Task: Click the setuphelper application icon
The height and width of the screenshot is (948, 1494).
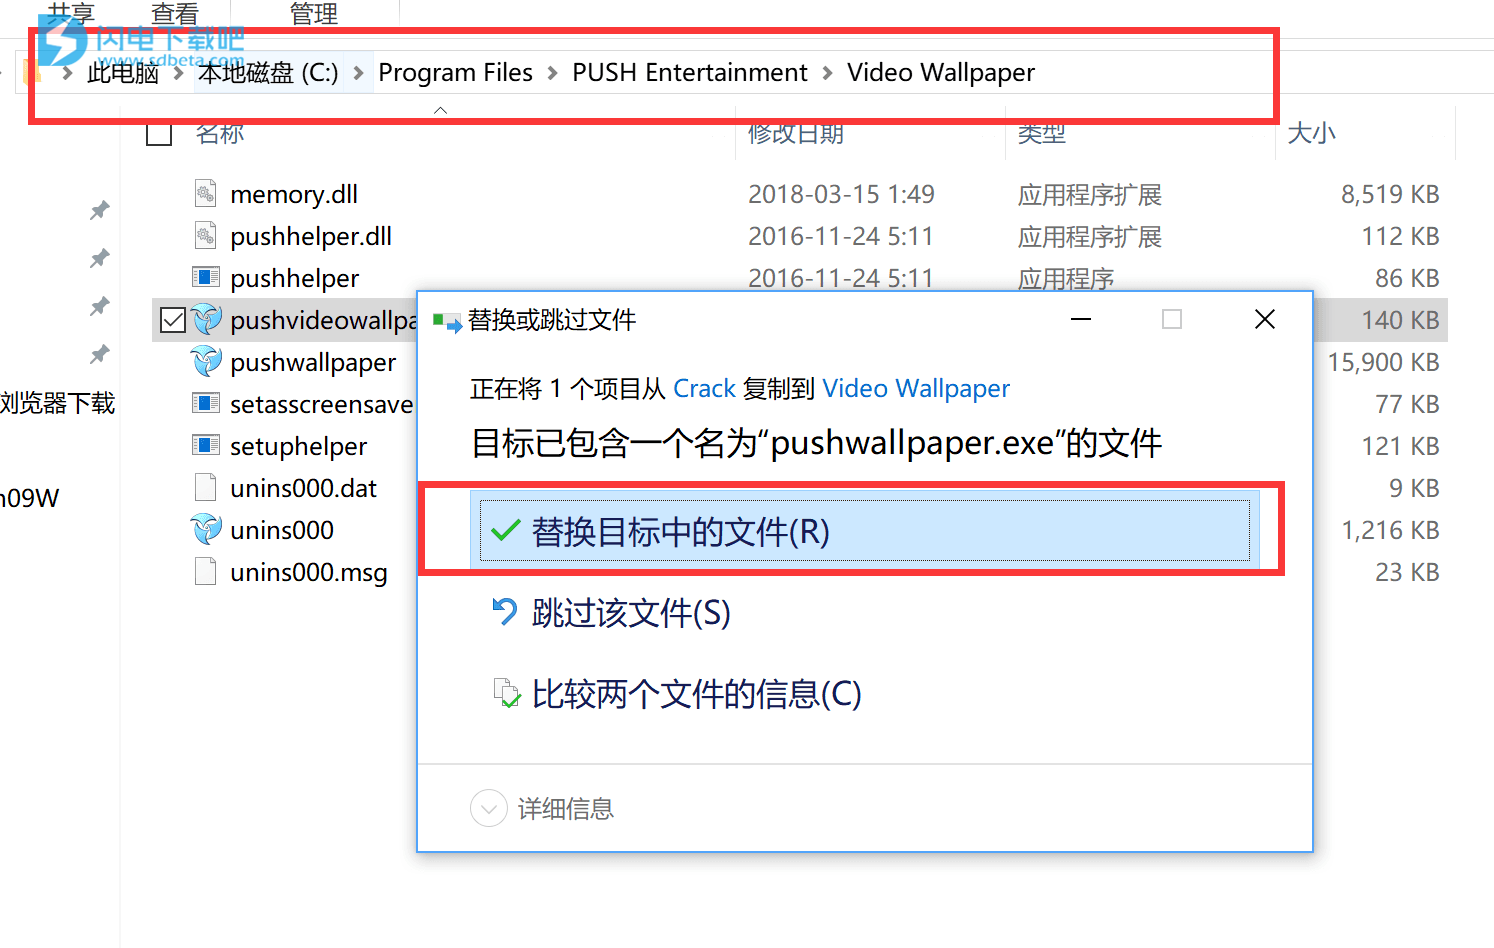Action: tap(205, 445)
